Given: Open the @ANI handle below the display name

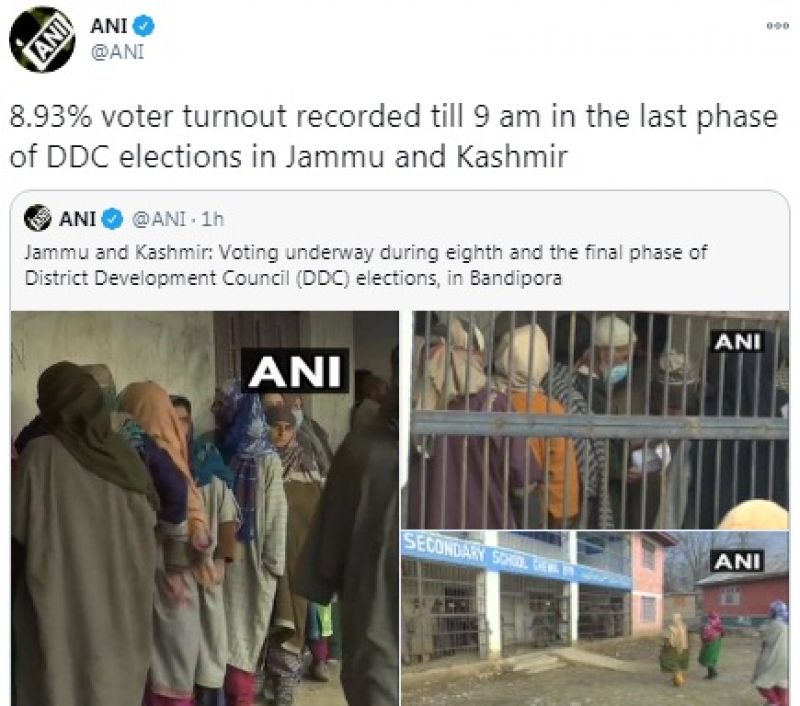Looking at the screenshot, I should (117, 52).
